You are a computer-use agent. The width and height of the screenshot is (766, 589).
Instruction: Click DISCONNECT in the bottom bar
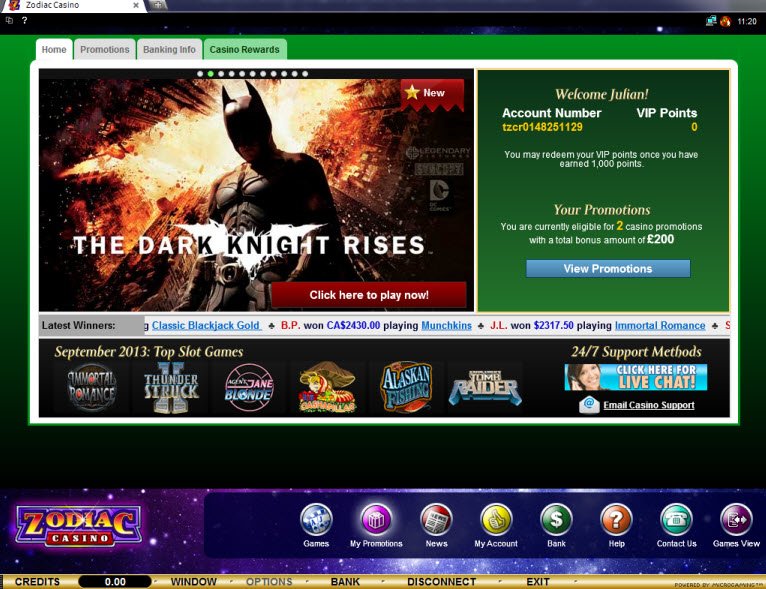coord(442,582)
